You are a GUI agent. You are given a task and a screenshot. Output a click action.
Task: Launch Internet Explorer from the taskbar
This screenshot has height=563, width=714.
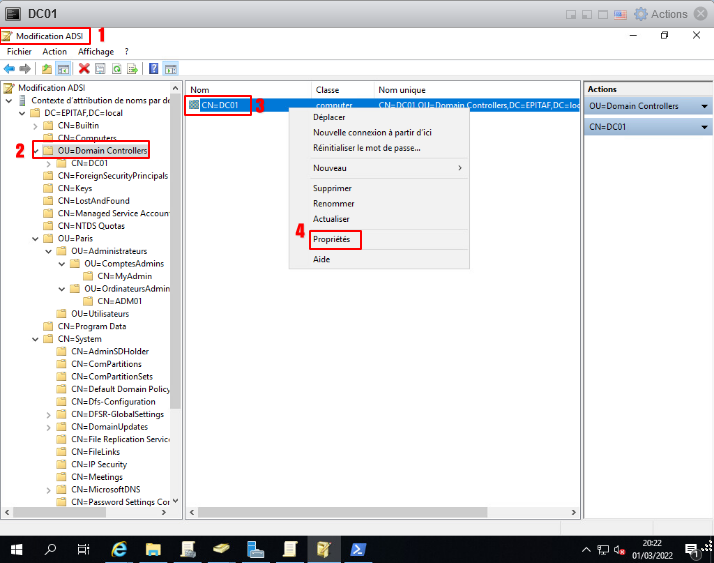[119, 549]
